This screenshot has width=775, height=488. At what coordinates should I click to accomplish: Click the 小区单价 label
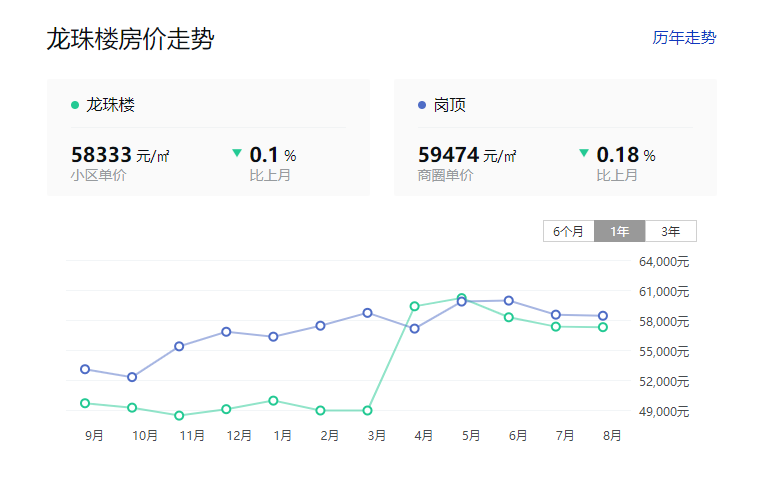99,175
